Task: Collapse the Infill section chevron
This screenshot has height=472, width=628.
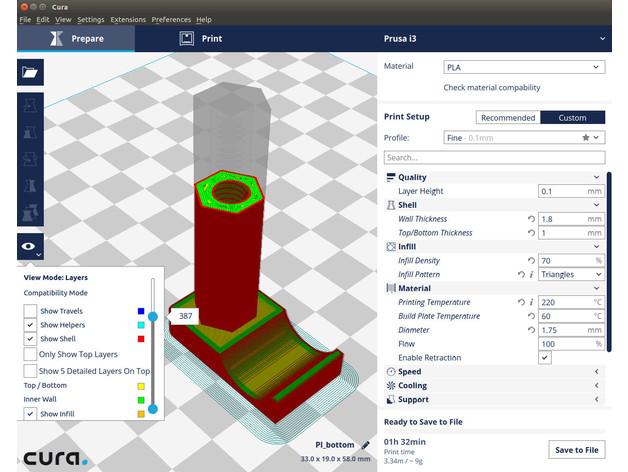Action: [x=596, y=247]
